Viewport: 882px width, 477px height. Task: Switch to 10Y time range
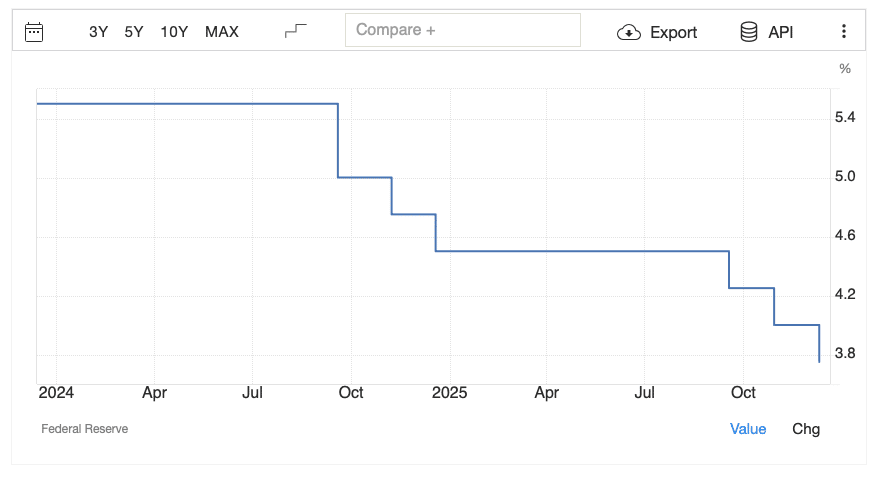click(x=174, y=32)
